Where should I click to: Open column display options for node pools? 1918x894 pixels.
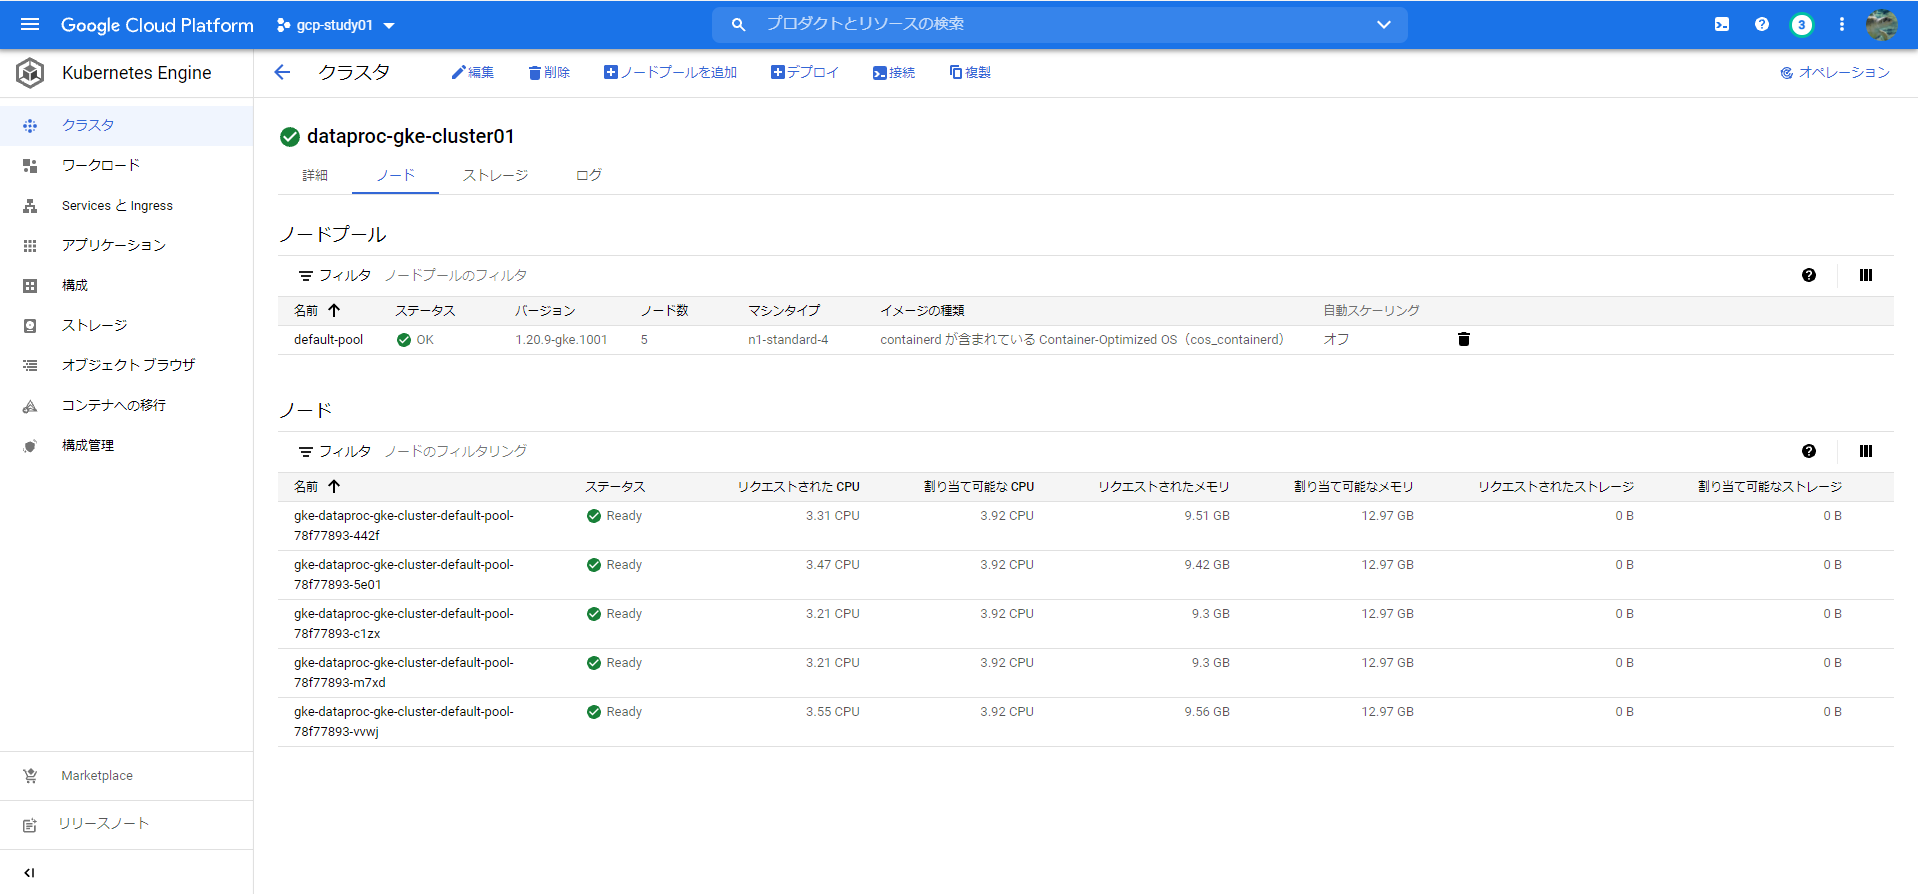coord(1866,275)
